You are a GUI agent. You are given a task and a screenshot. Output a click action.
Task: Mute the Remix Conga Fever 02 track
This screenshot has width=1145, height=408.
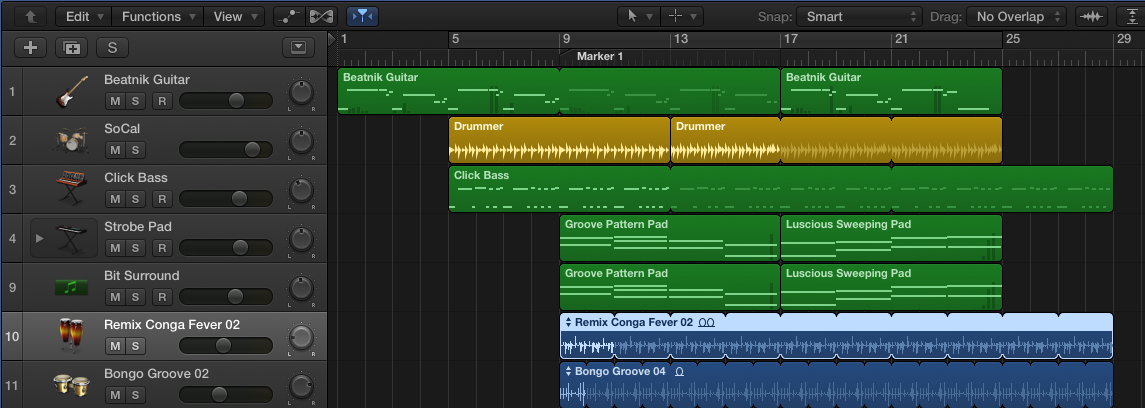click(x=115, y=345)
